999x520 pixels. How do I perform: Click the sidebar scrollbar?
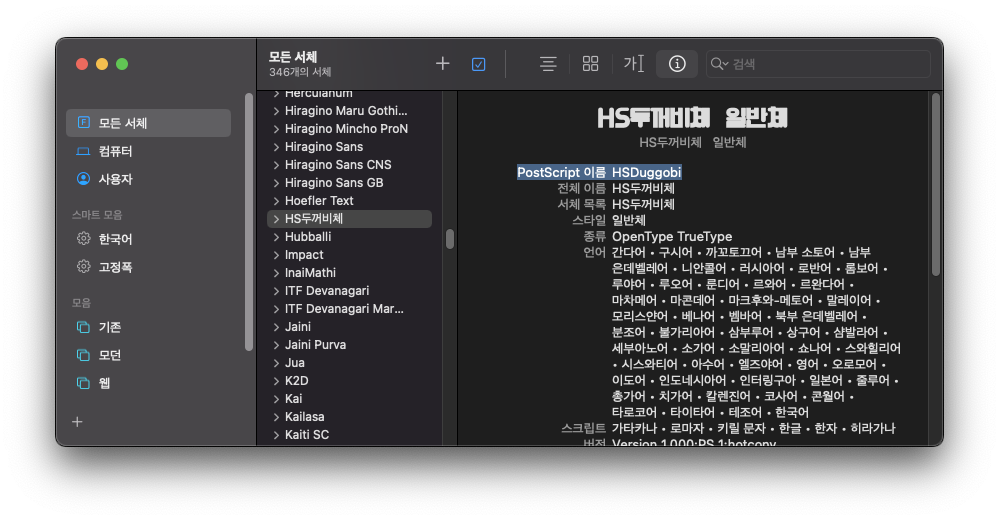tap(248, 222)
